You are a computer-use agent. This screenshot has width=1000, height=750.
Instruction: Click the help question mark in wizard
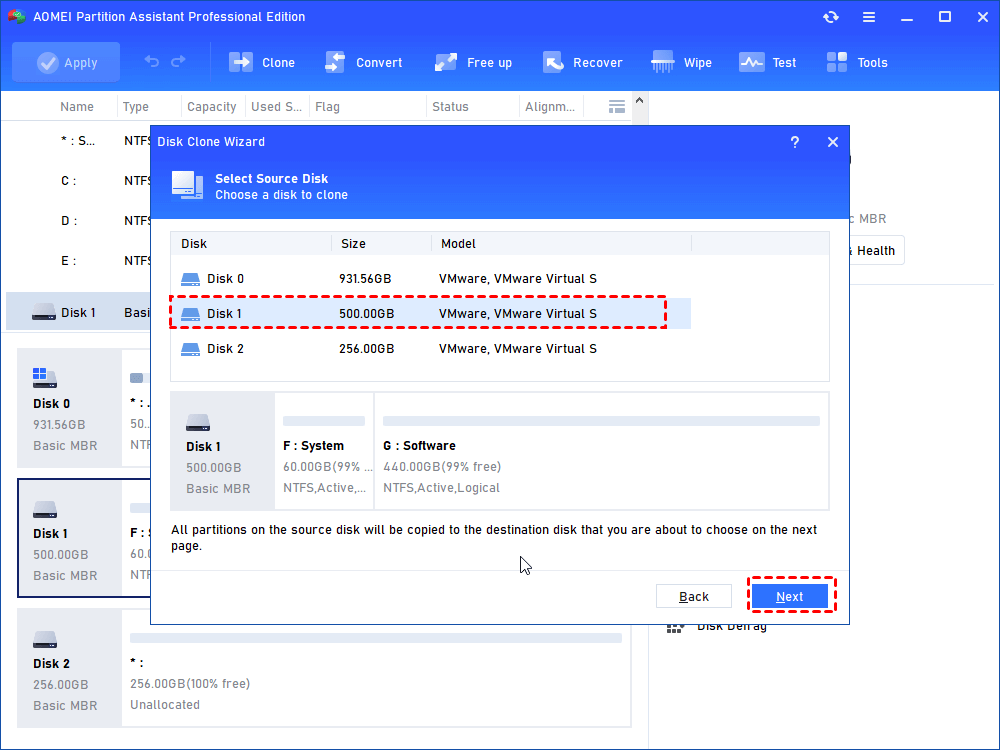[x=795, y=142]
